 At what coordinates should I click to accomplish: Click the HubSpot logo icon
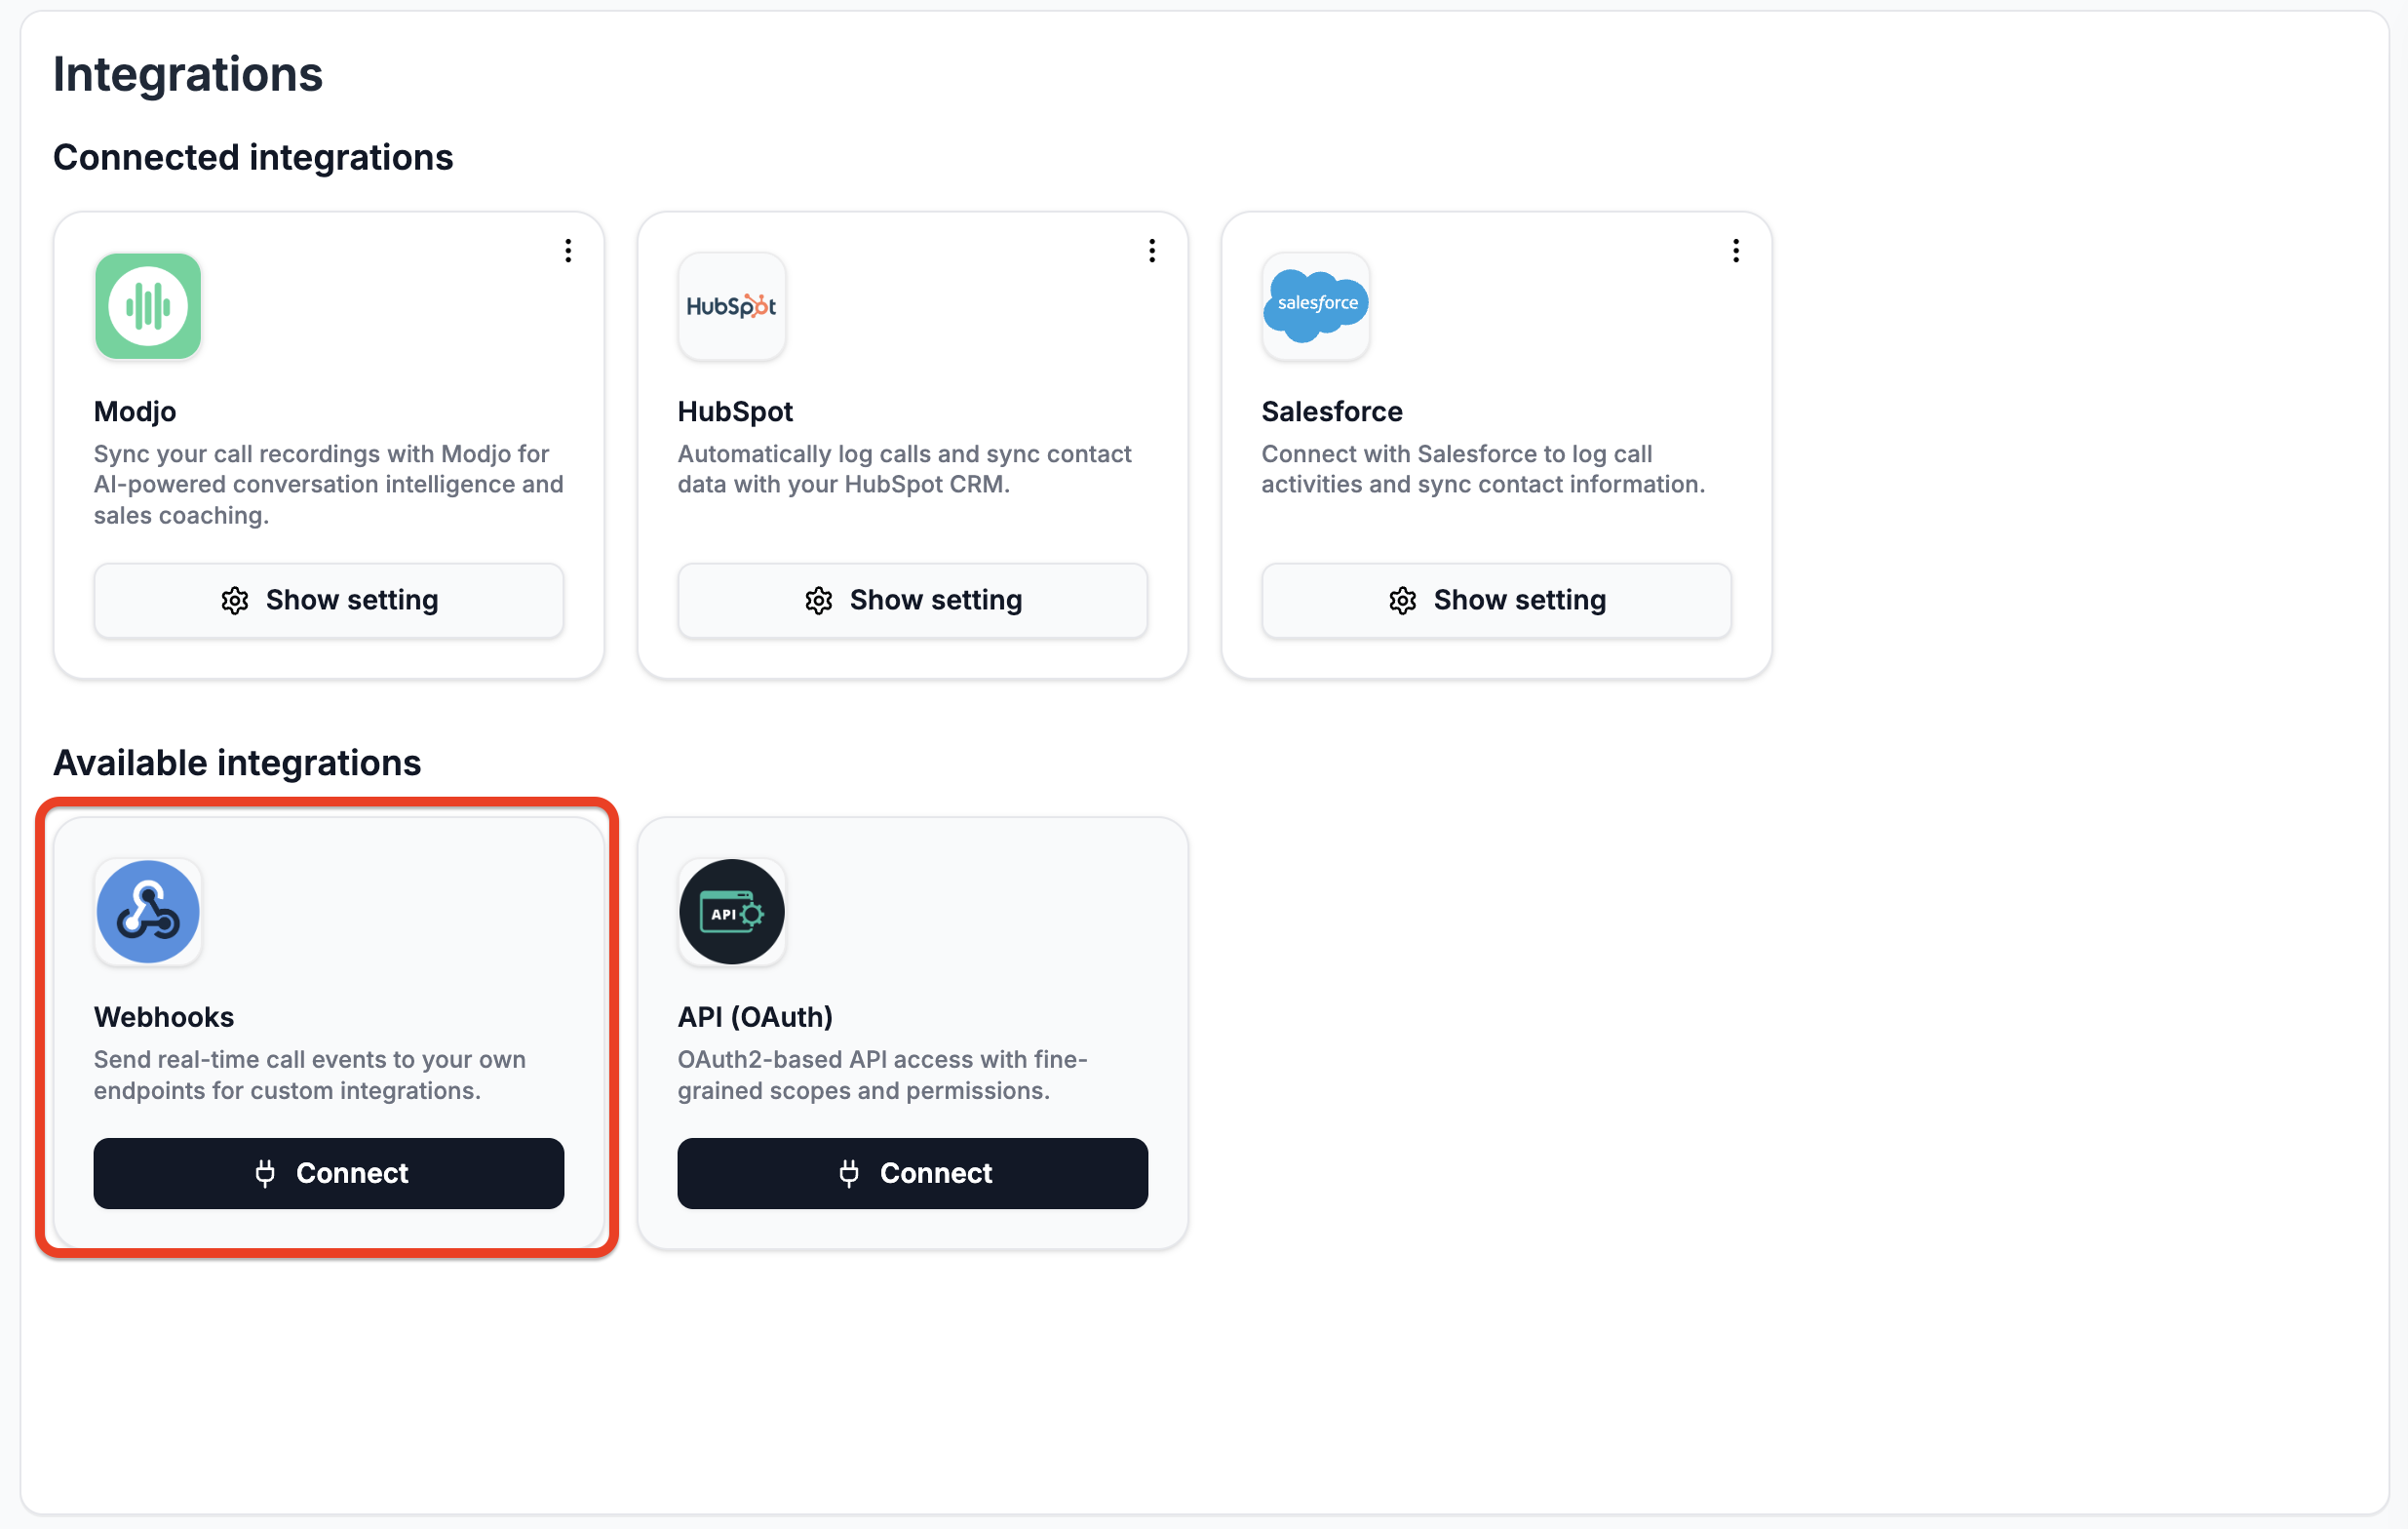coord(731,307)
